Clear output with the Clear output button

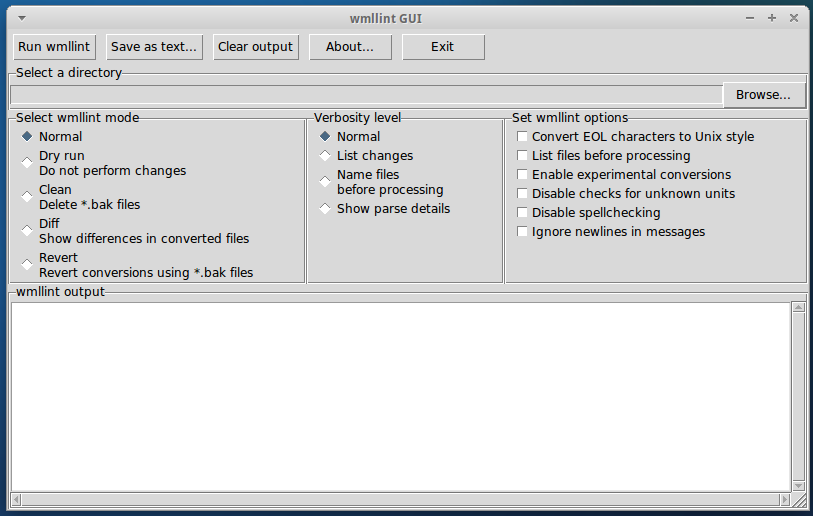[x=256, y=47]
